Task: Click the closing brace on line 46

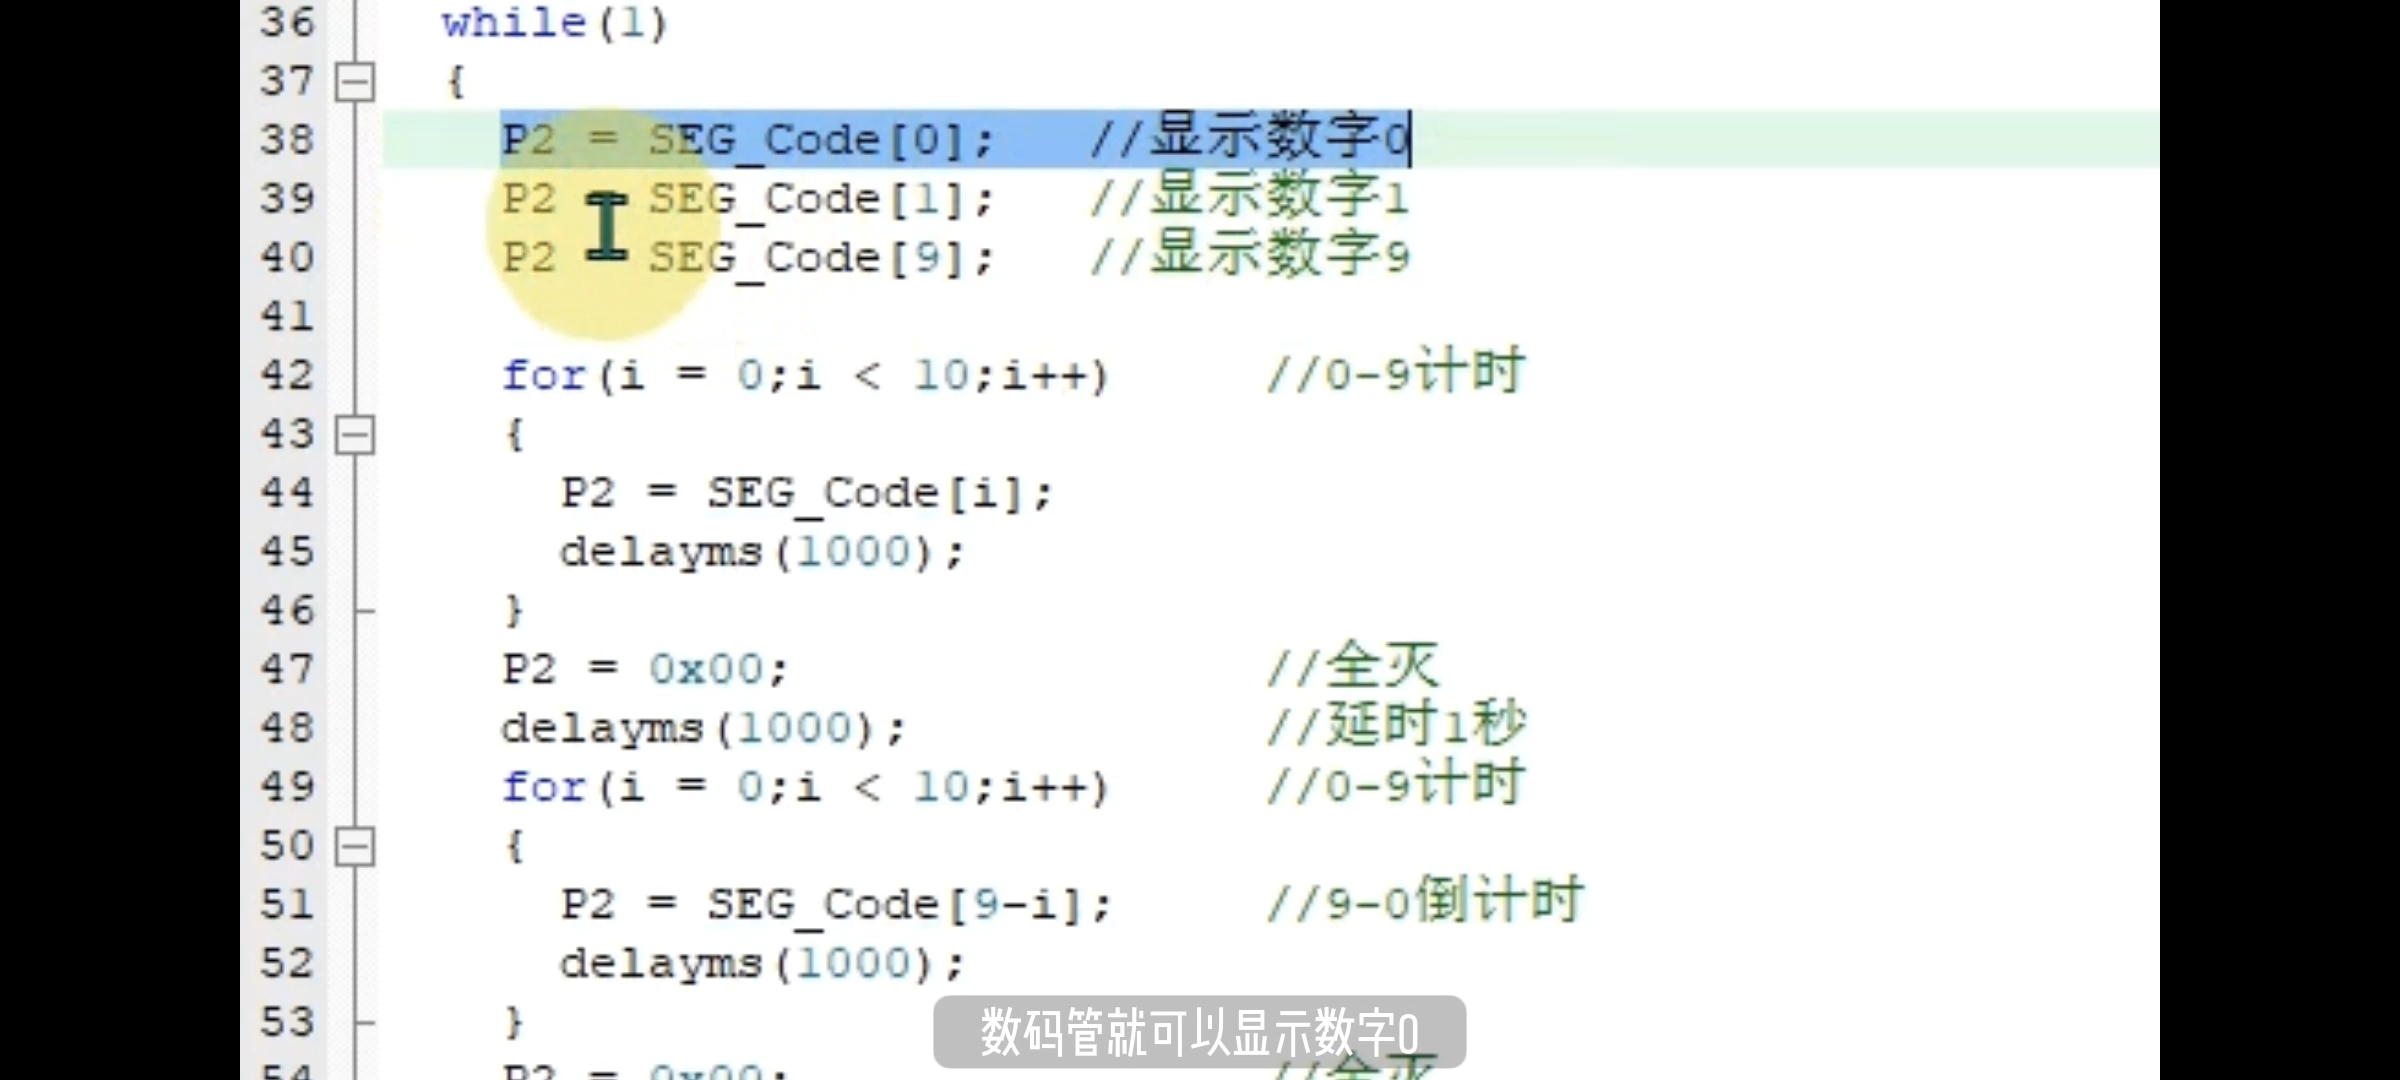Action: 514,610
